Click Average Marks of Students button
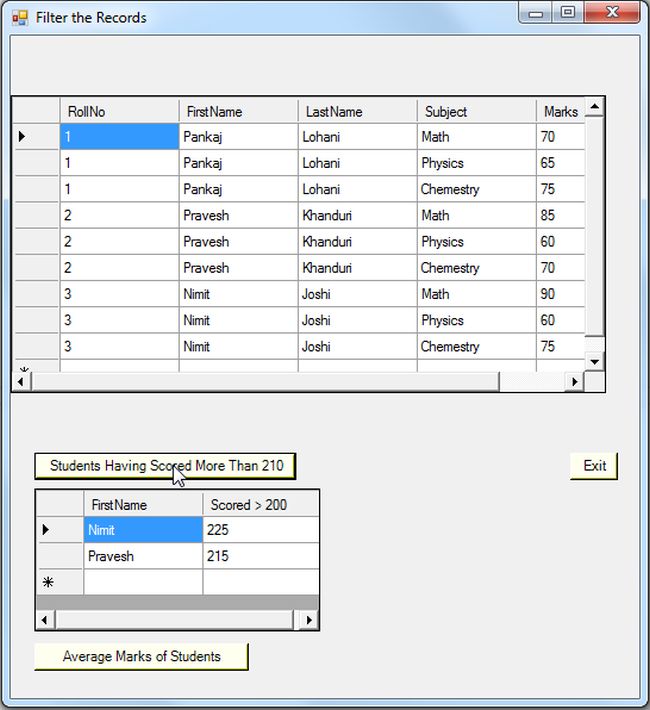 141,657
